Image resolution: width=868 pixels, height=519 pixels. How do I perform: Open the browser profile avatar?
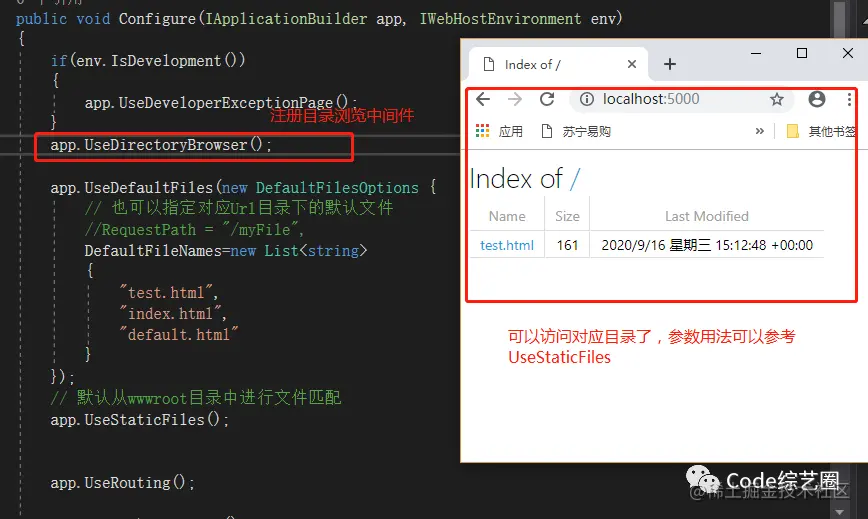(817, 99)
